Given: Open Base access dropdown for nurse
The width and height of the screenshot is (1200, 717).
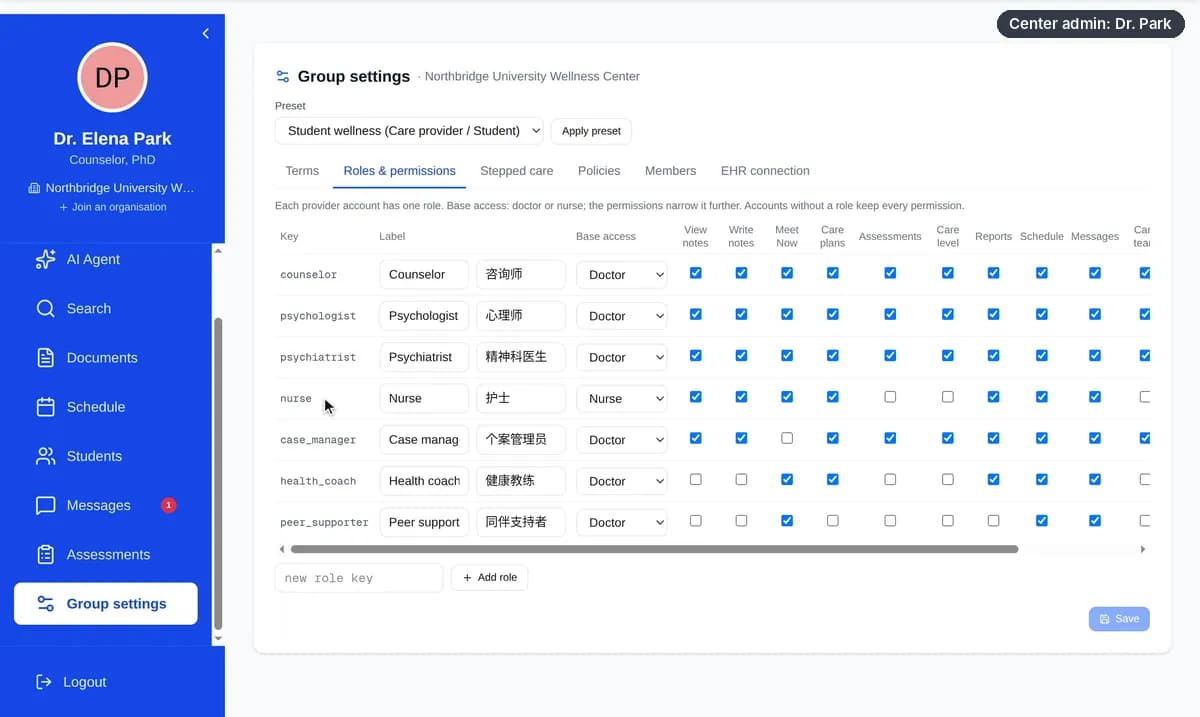Looking at the screenshot, I should pos(621,398).
